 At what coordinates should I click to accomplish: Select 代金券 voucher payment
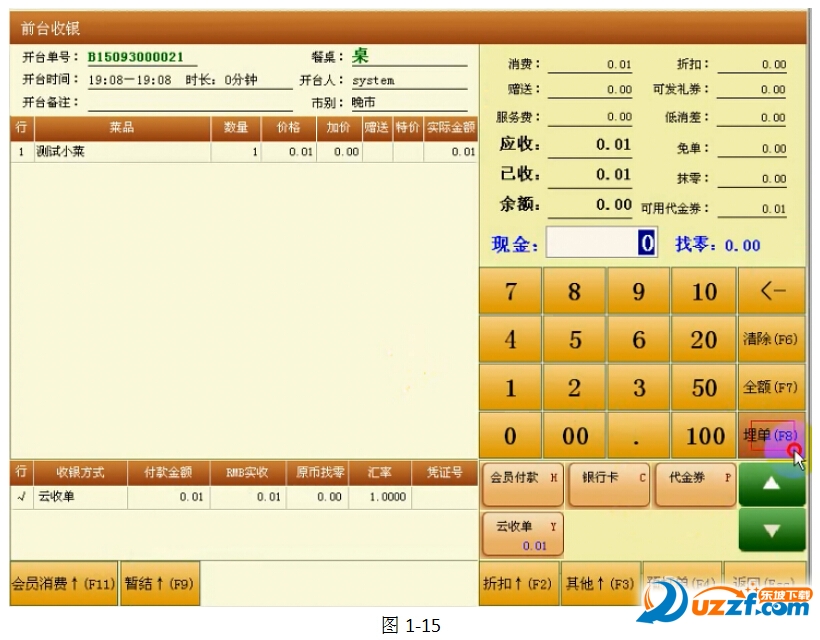(x=695, y=483)
